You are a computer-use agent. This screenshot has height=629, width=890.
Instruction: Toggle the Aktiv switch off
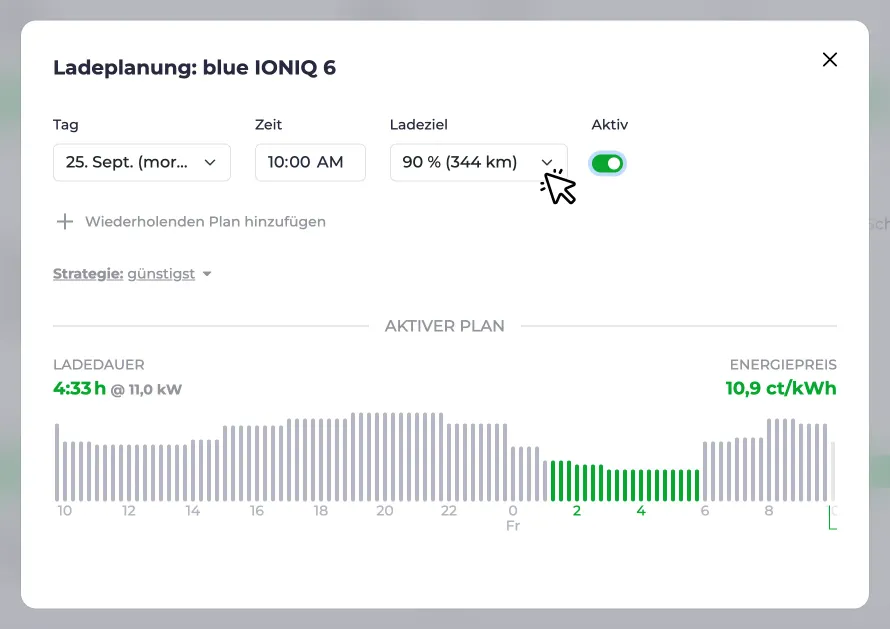(x=607, y=163)
